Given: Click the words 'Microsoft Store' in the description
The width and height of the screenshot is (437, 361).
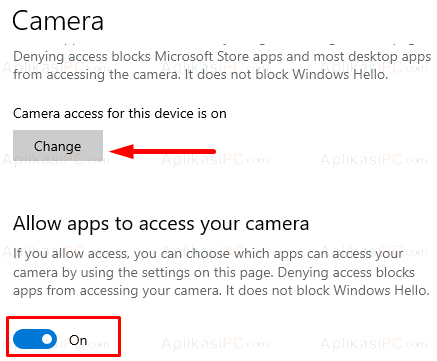Looking at the screenshot, I should tap(202, 56).
